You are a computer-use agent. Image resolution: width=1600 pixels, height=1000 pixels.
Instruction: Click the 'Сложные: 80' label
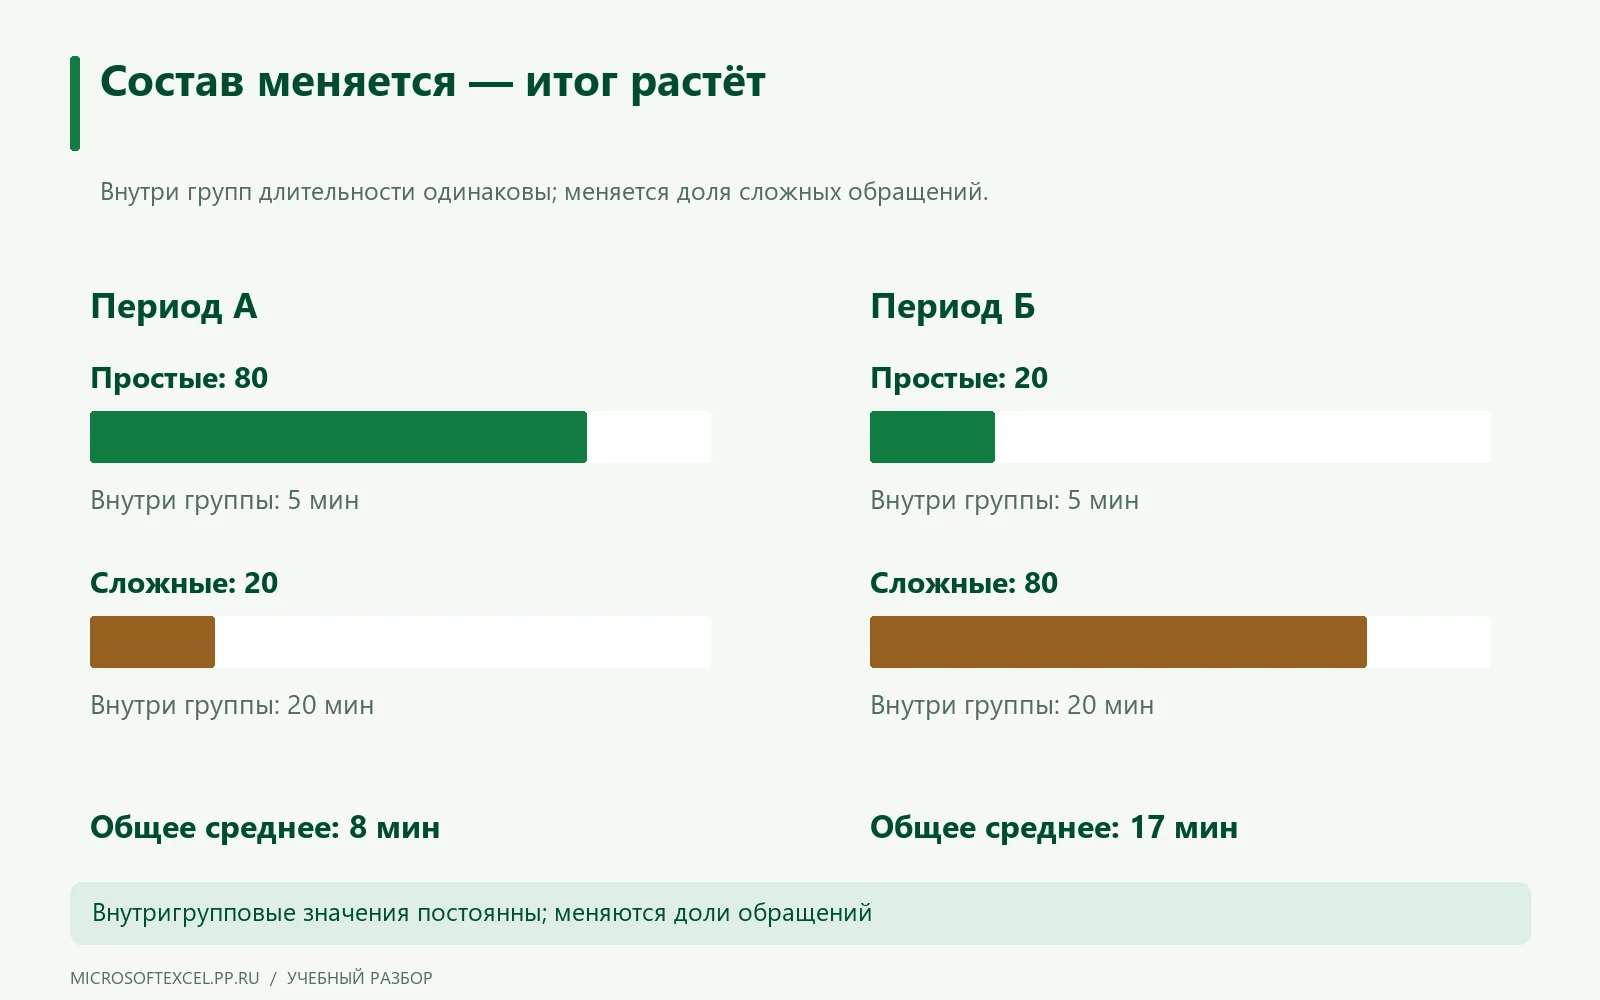[964, 583]
